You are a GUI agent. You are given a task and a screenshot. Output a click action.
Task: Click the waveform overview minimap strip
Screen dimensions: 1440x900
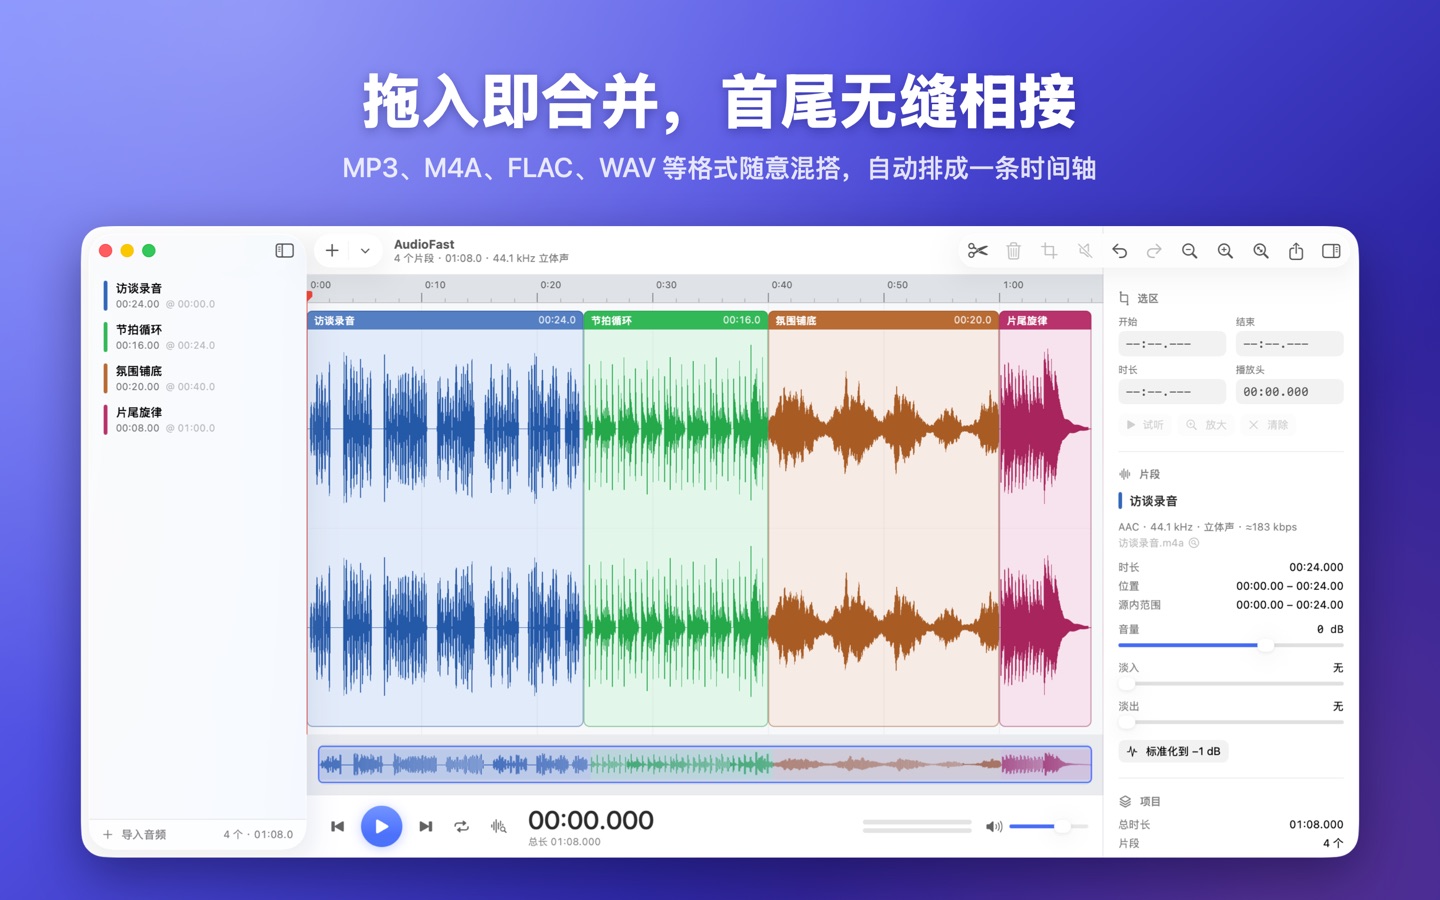point(705,765)
